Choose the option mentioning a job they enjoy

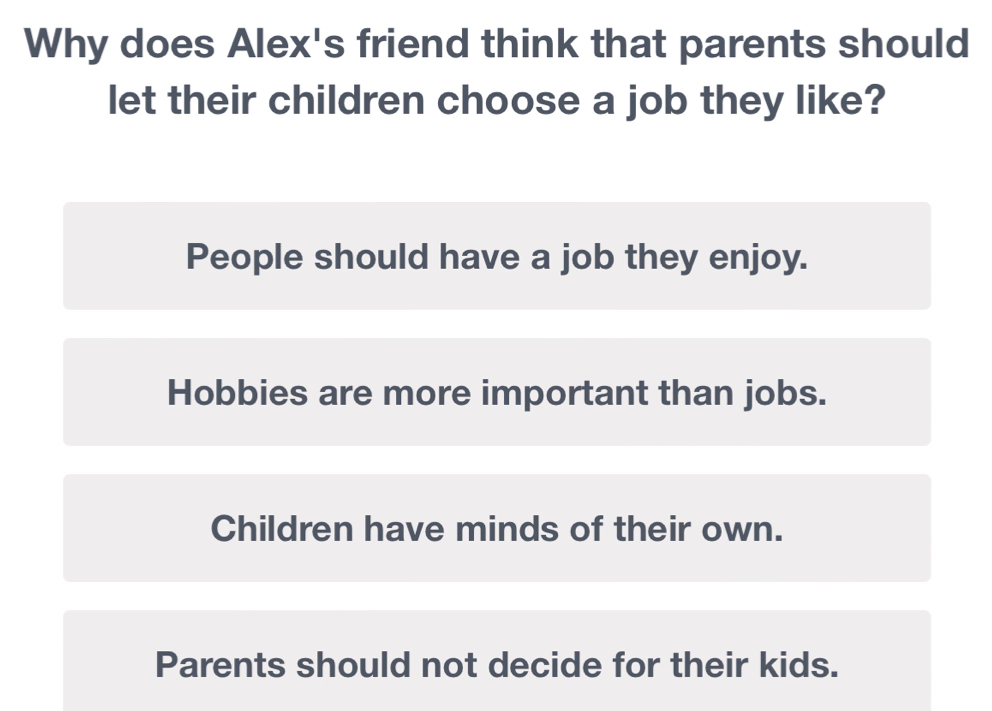[x=496, y=256]
